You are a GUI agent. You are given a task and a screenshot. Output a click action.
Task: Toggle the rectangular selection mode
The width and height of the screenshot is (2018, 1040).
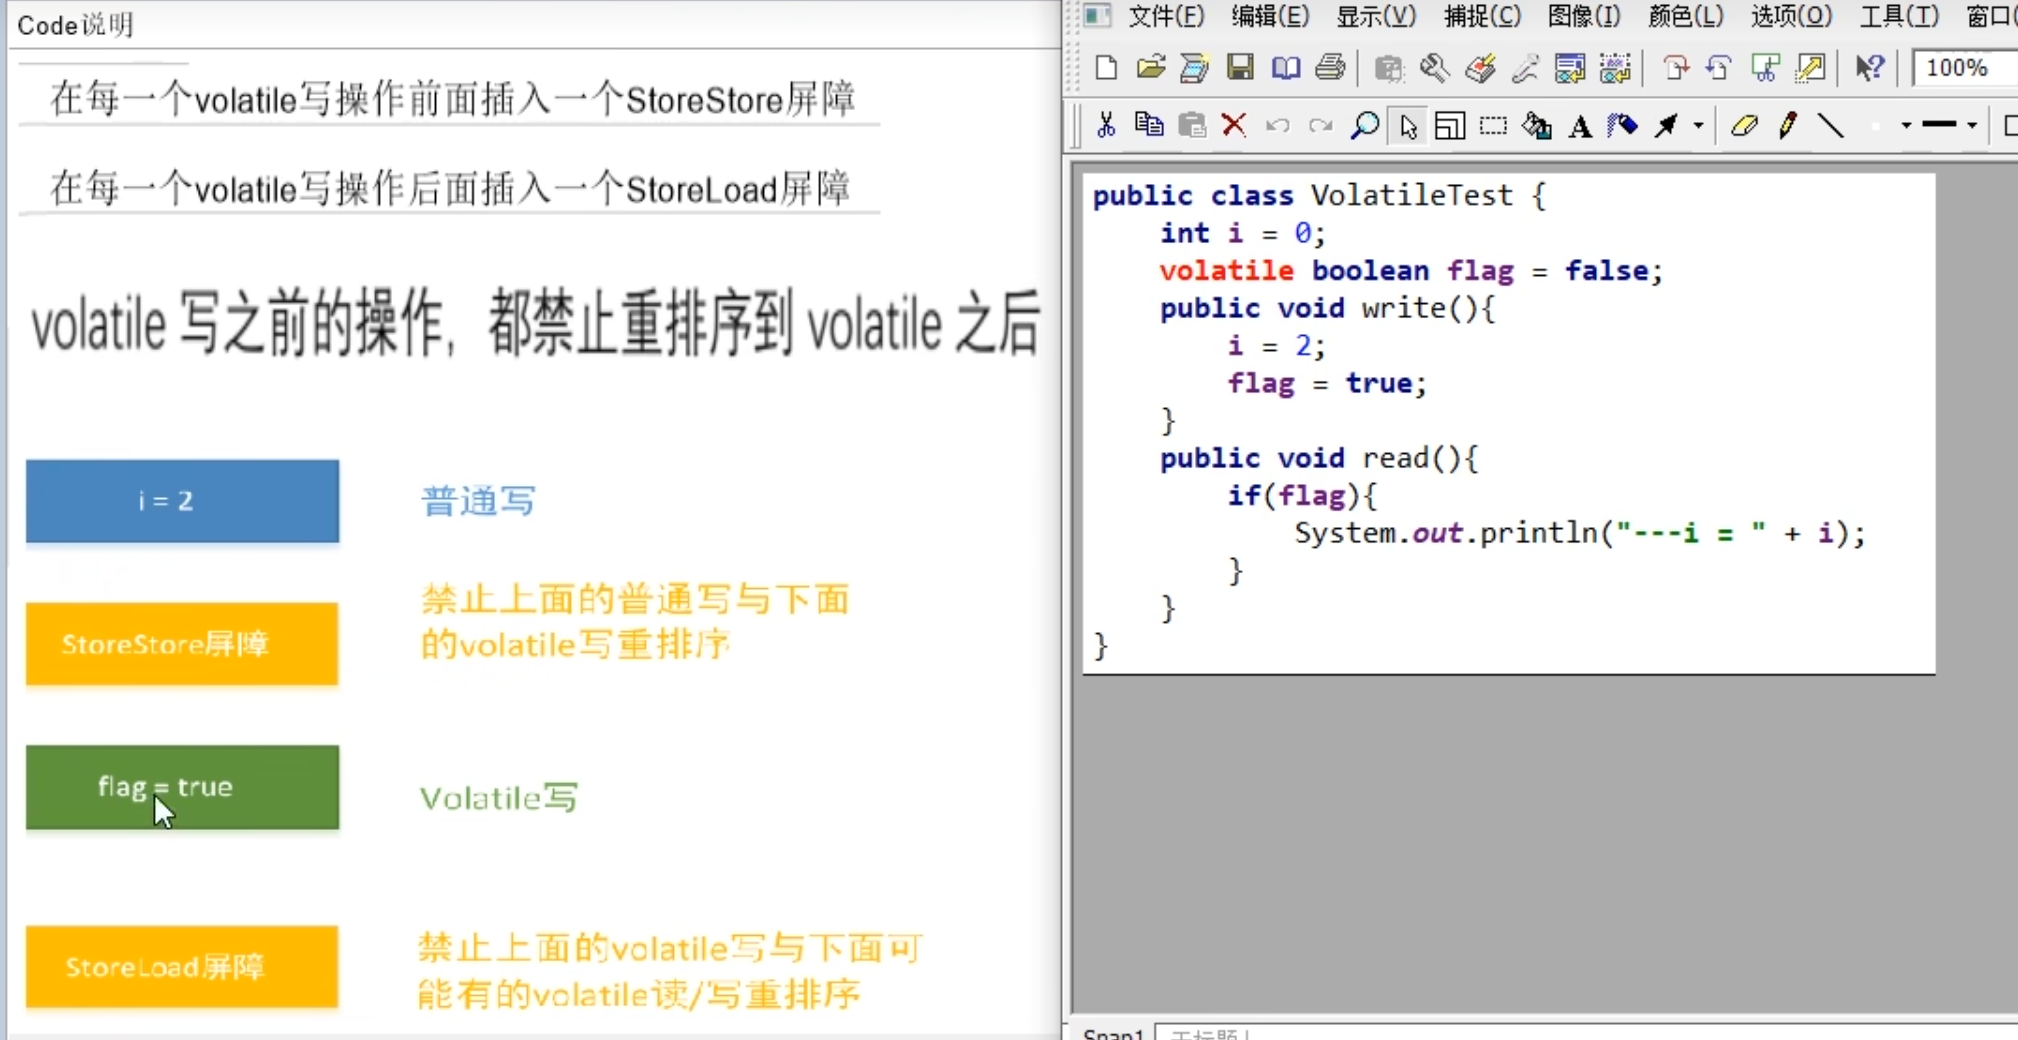click(x=1494, y=125)
